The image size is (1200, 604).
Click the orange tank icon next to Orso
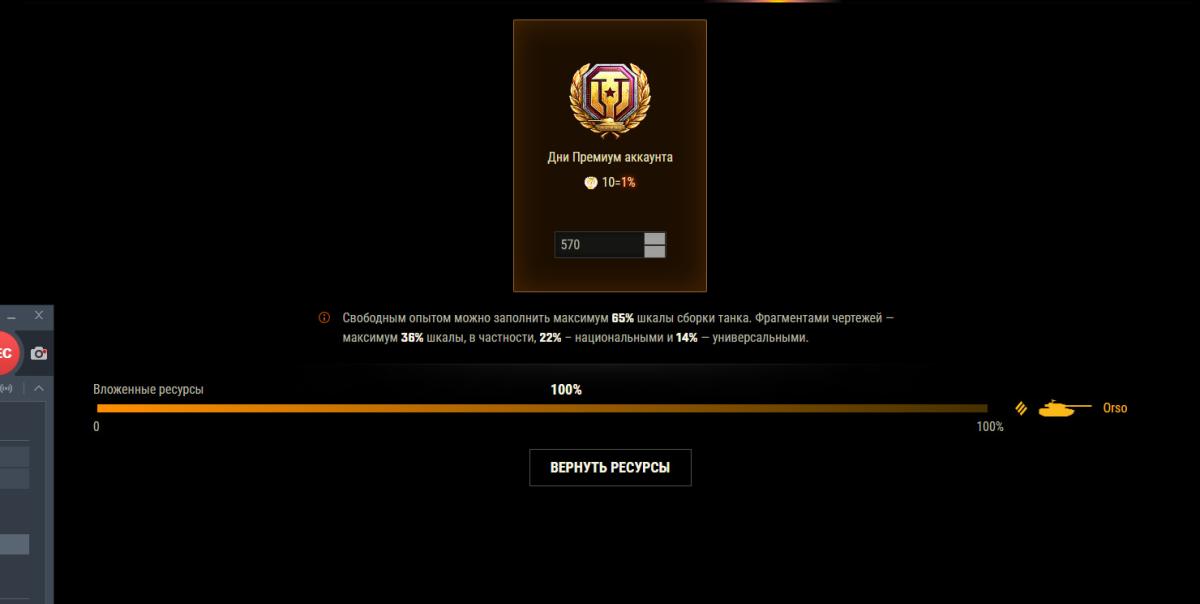pos(1064,408)
